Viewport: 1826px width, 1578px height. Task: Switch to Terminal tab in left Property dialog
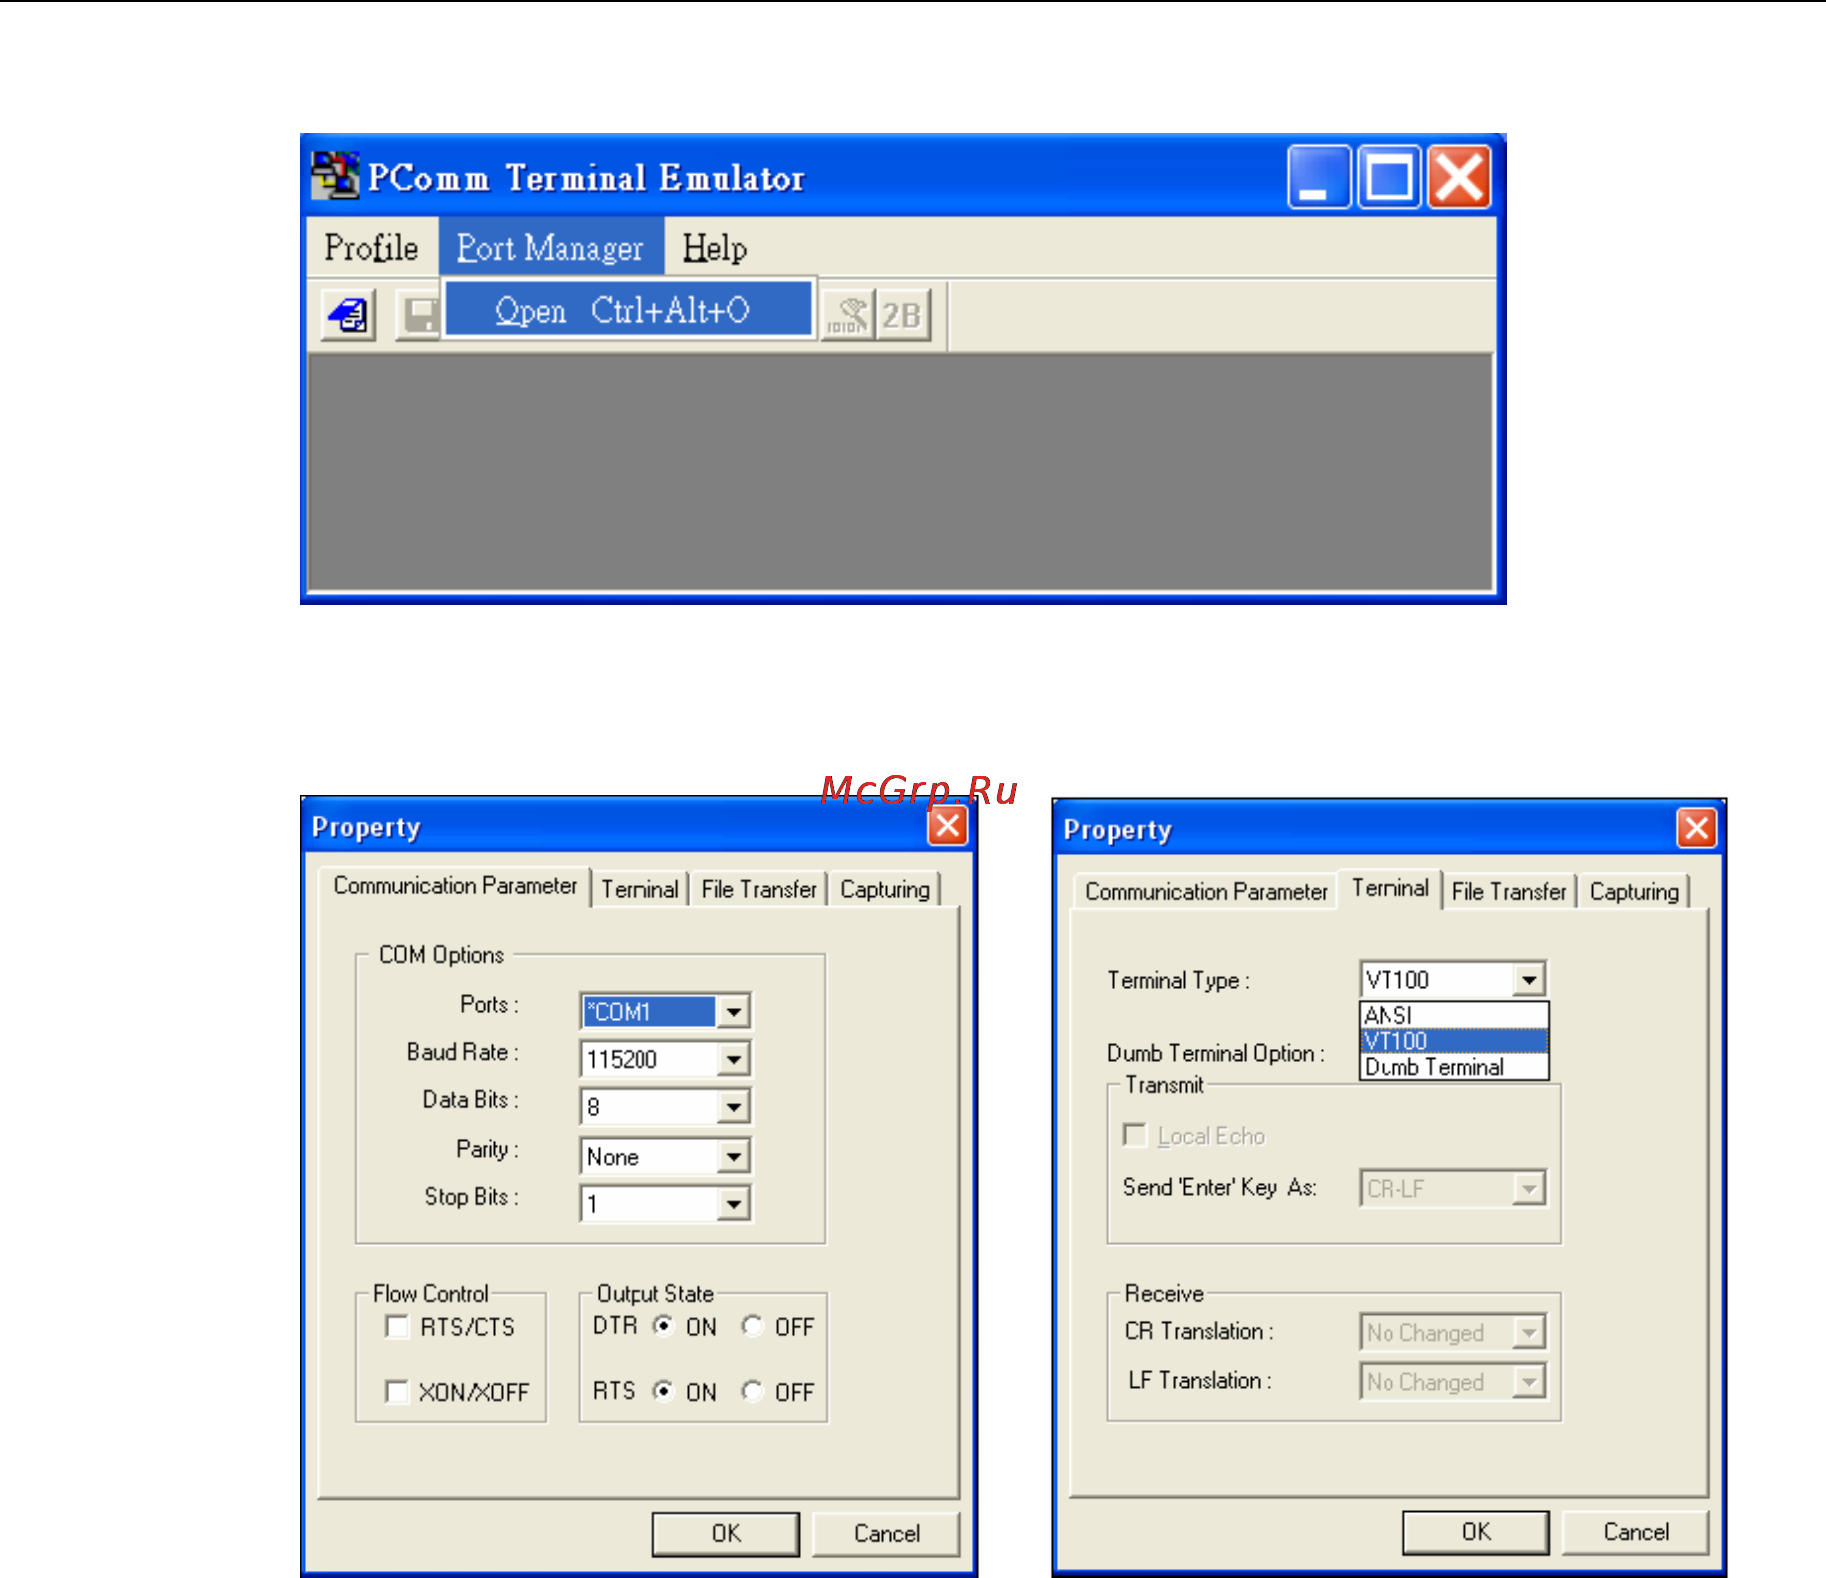(640, 889)
